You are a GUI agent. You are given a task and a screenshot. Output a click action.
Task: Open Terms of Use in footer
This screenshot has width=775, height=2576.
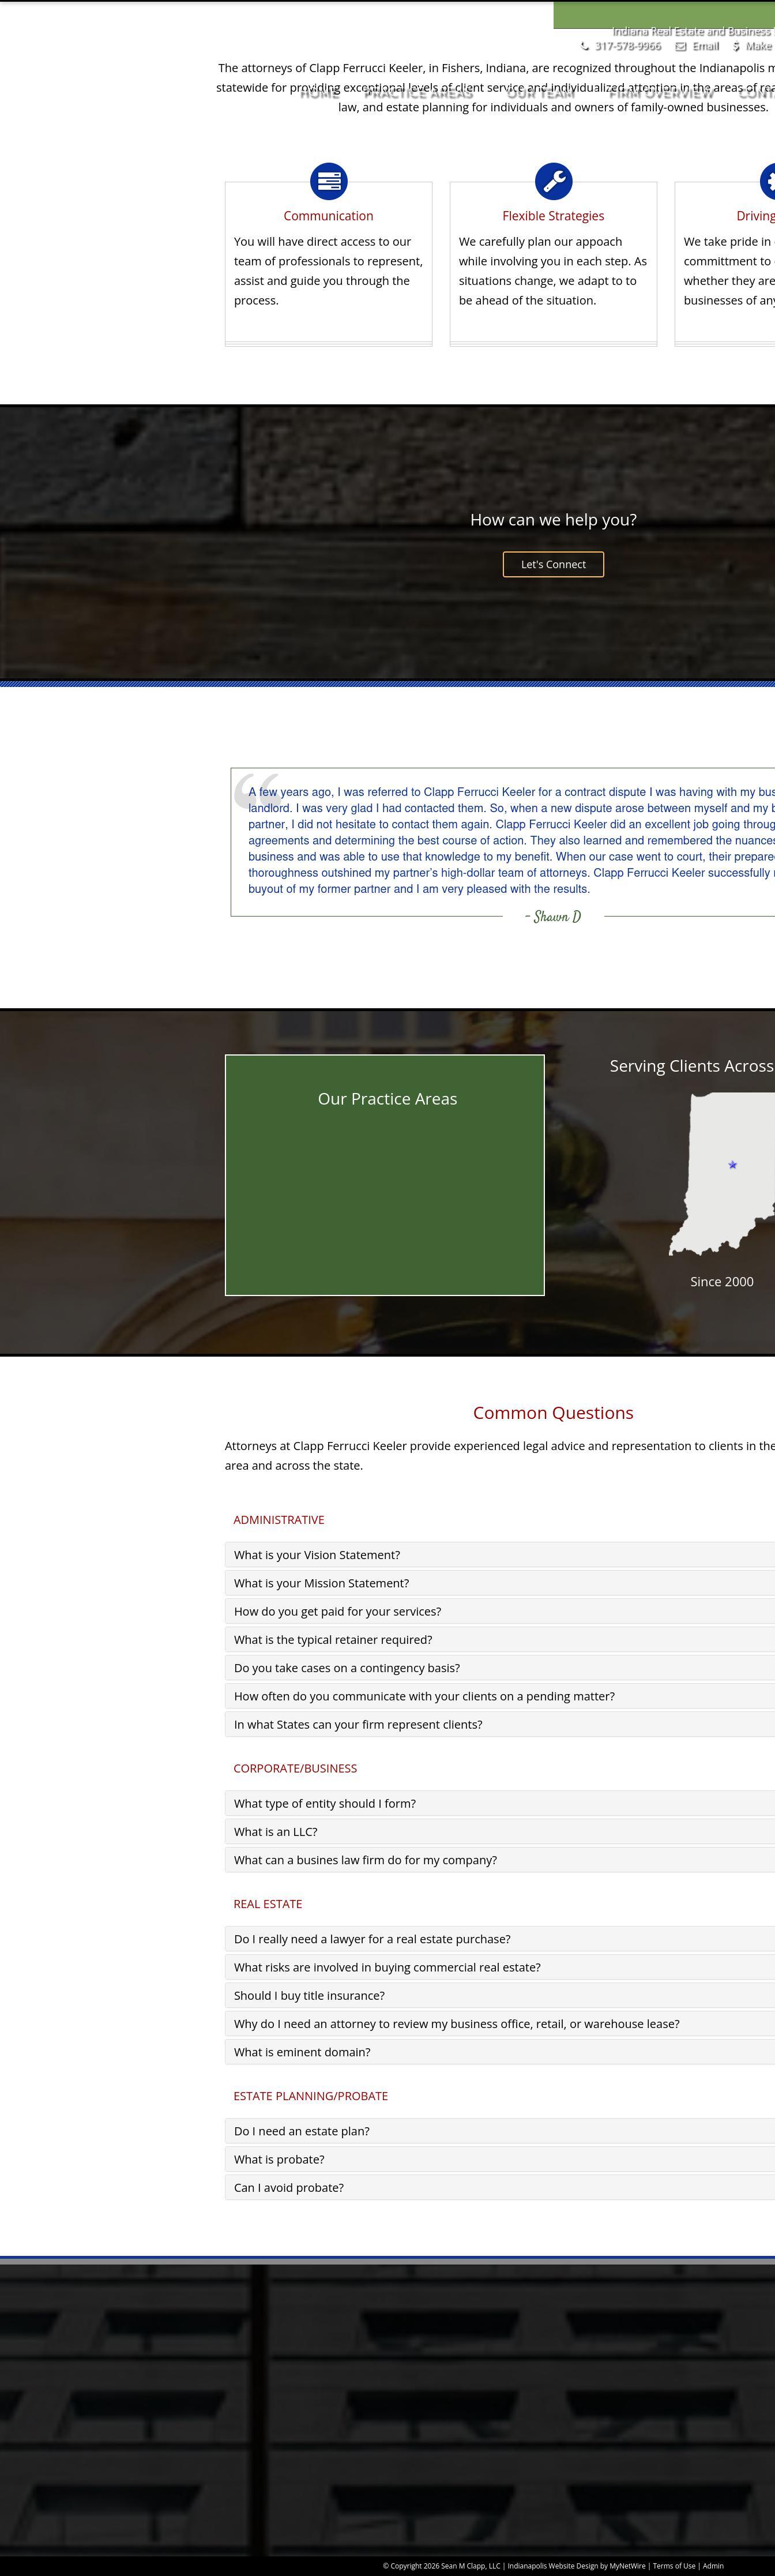coord(674,2565)
